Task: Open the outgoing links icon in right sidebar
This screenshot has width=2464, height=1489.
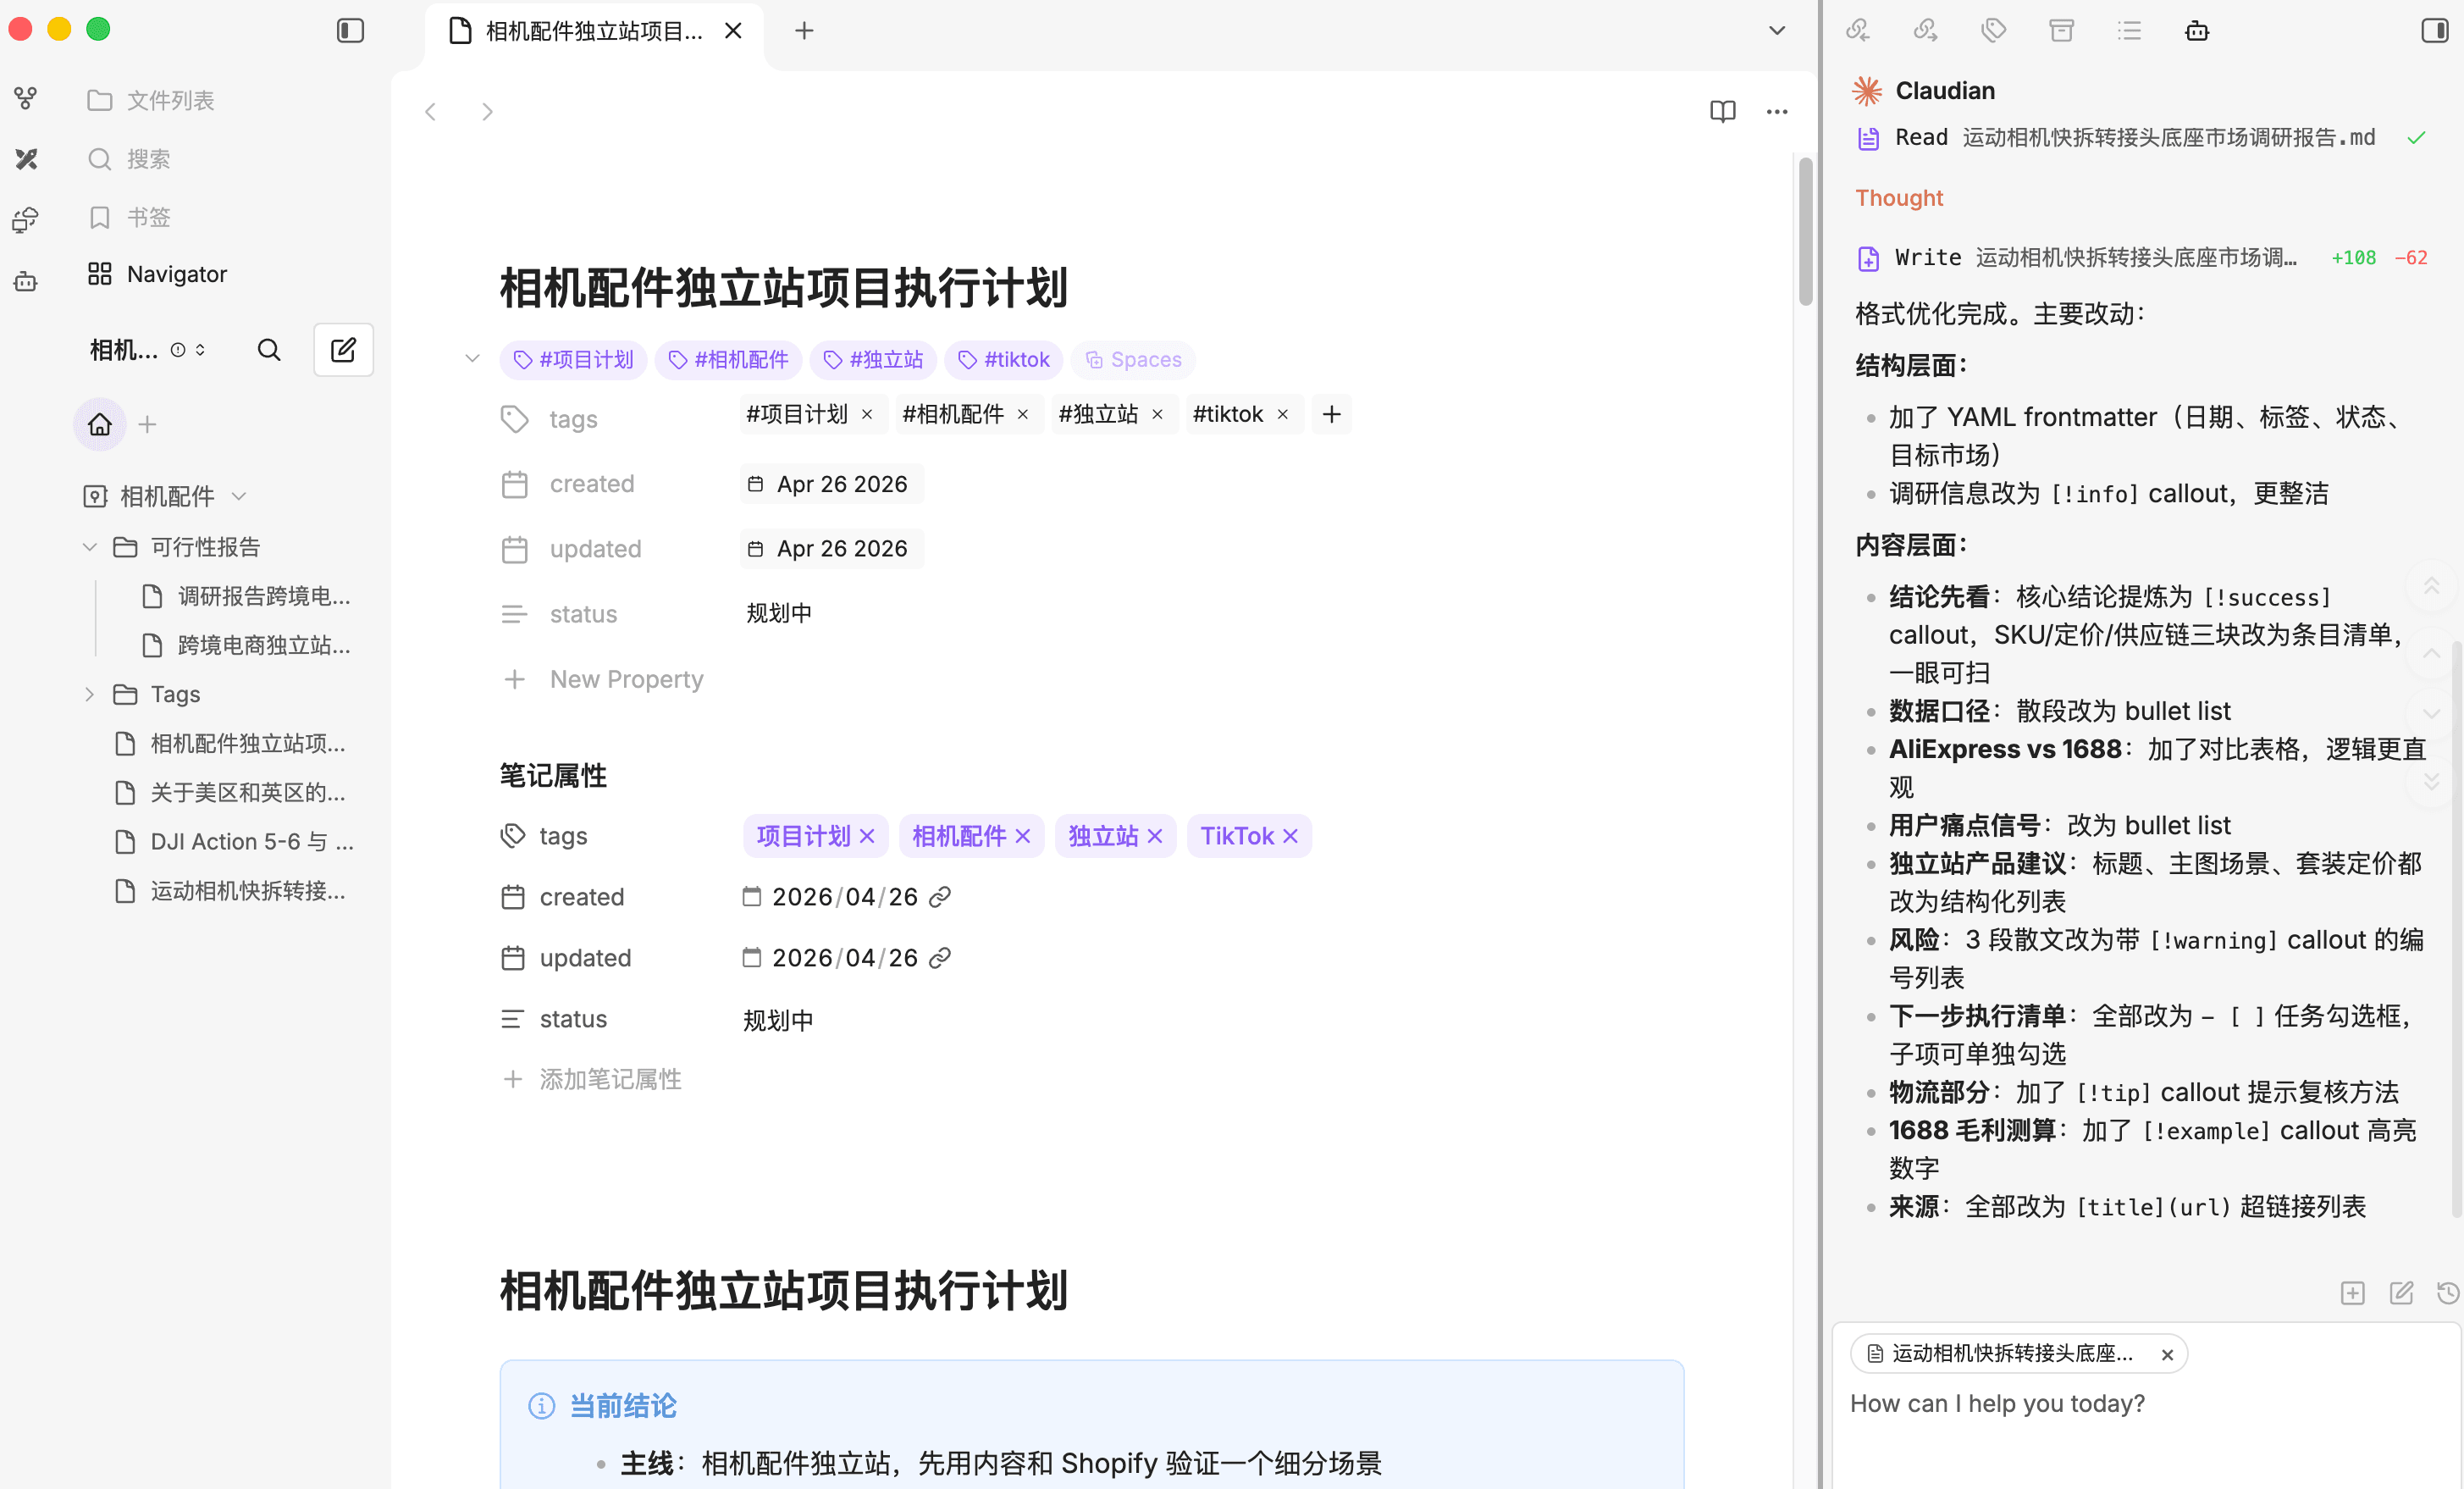Action: (x=1926, y=31)
